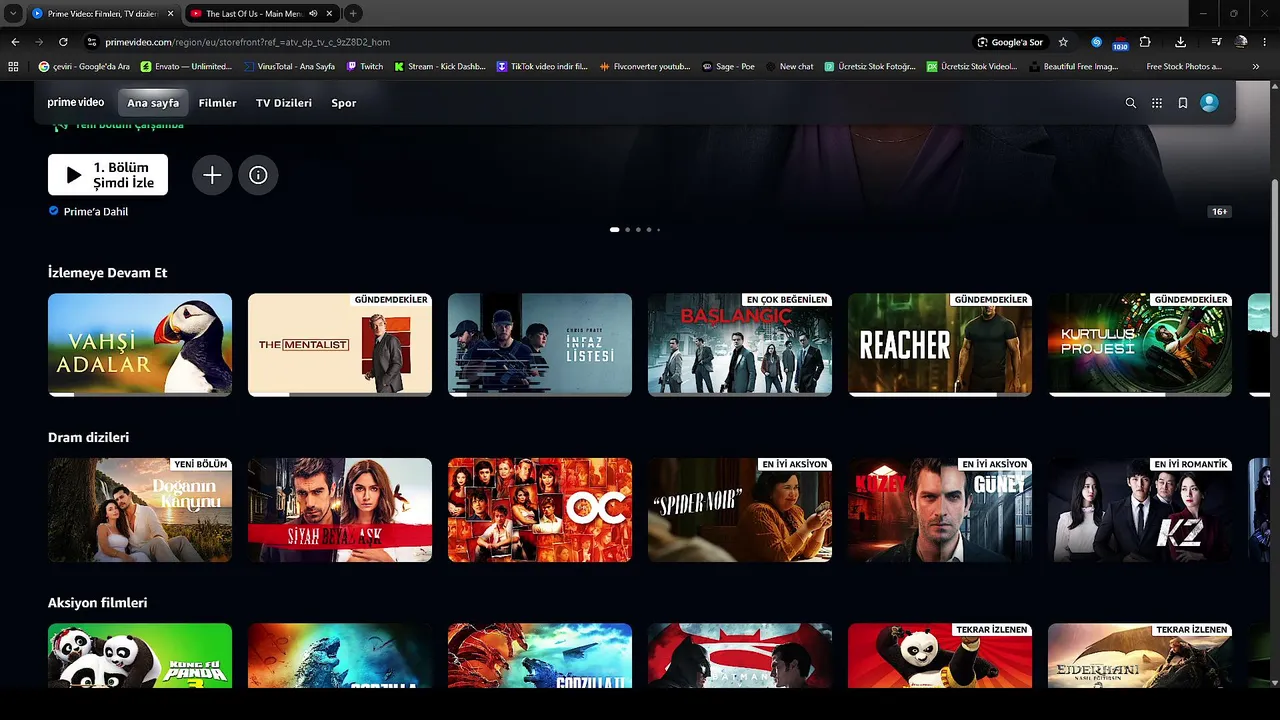This screenshot has height=720, width=1280.
Task: Click the Prime'a Dahil label
Action: [96, 212]
